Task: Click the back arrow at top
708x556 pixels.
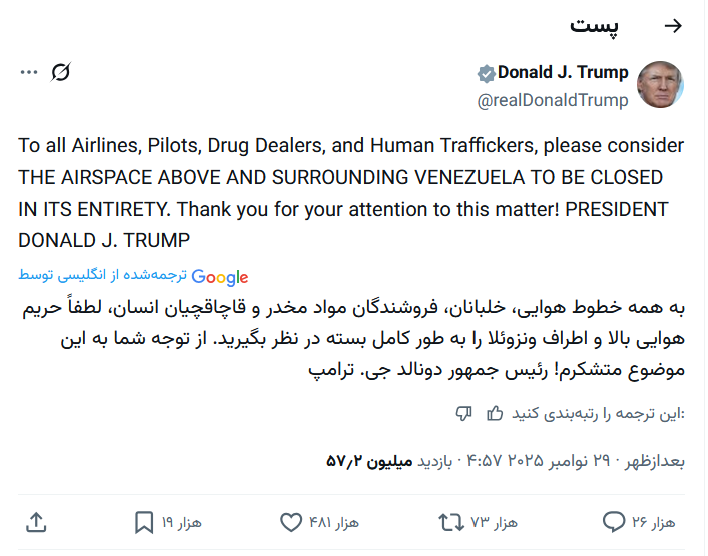Action: click(x=673, y=26)
